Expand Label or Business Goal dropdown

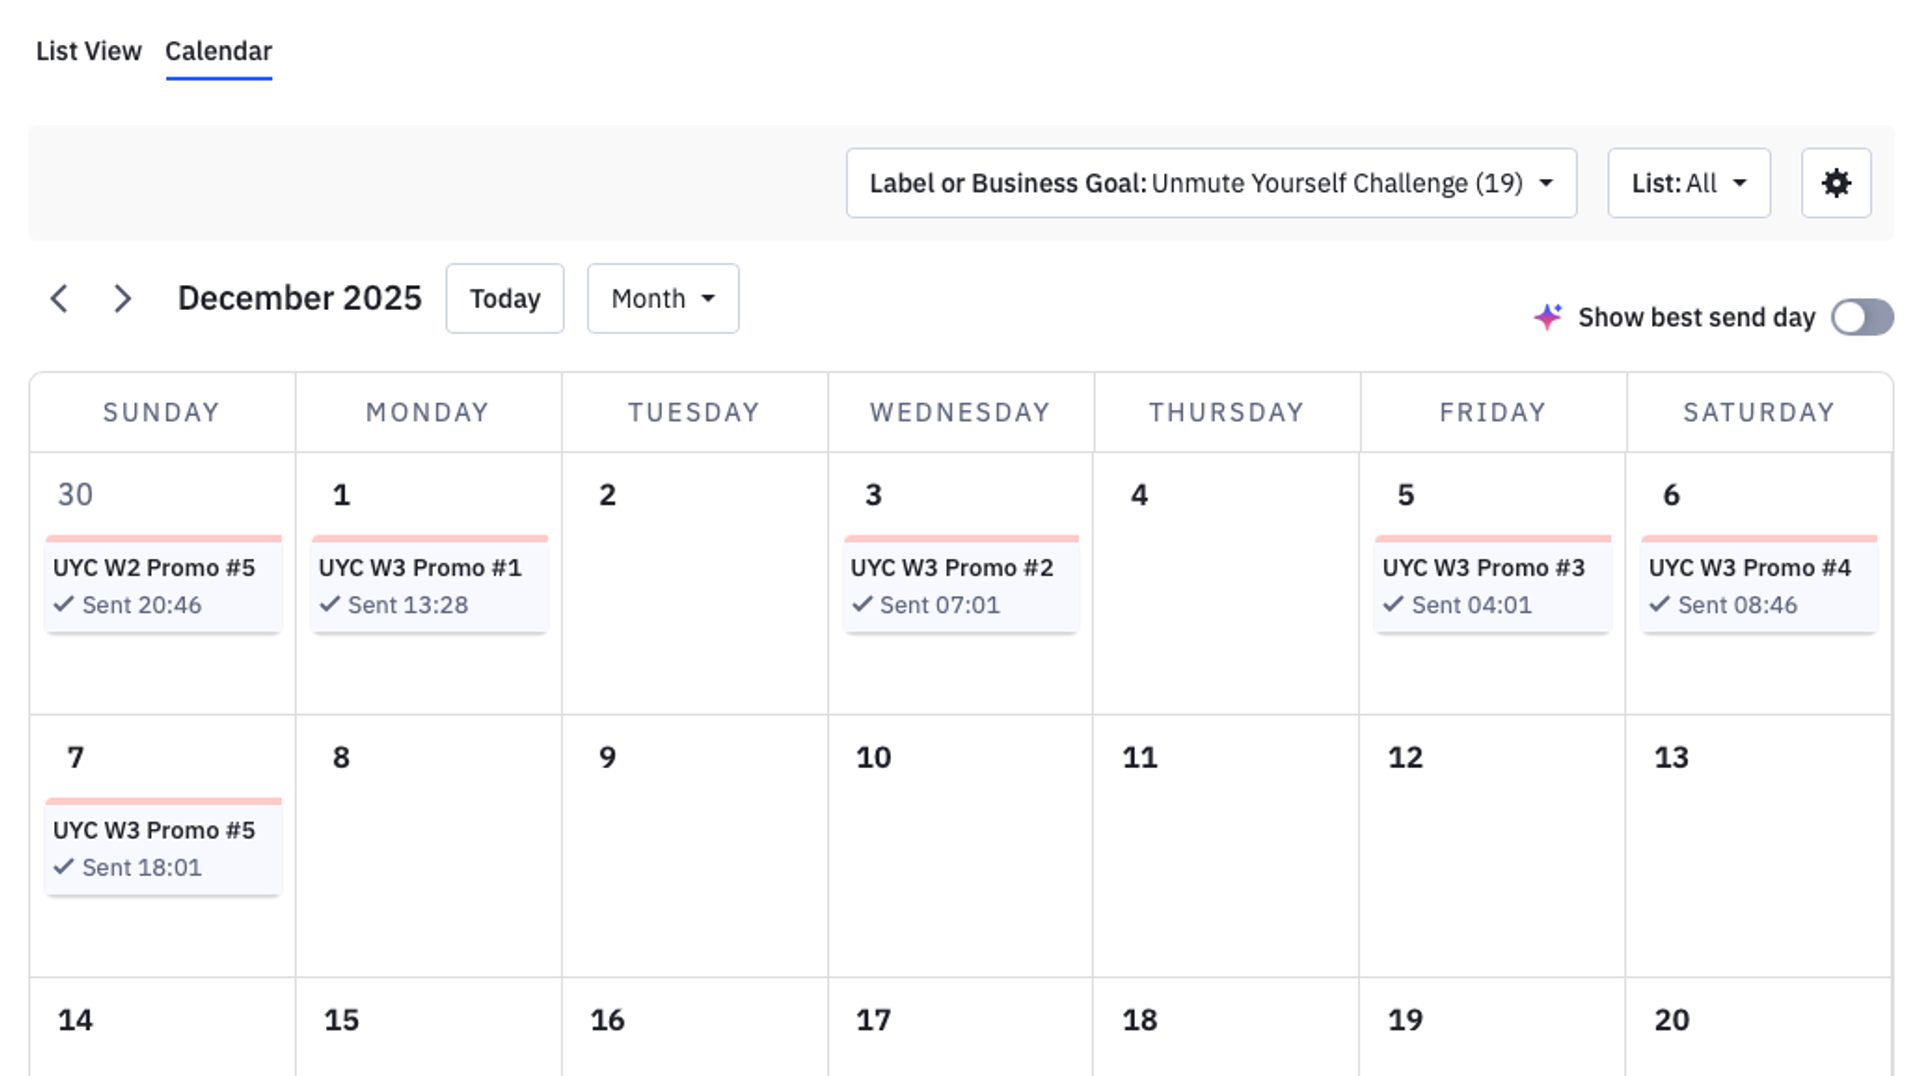coord(1210,183)
